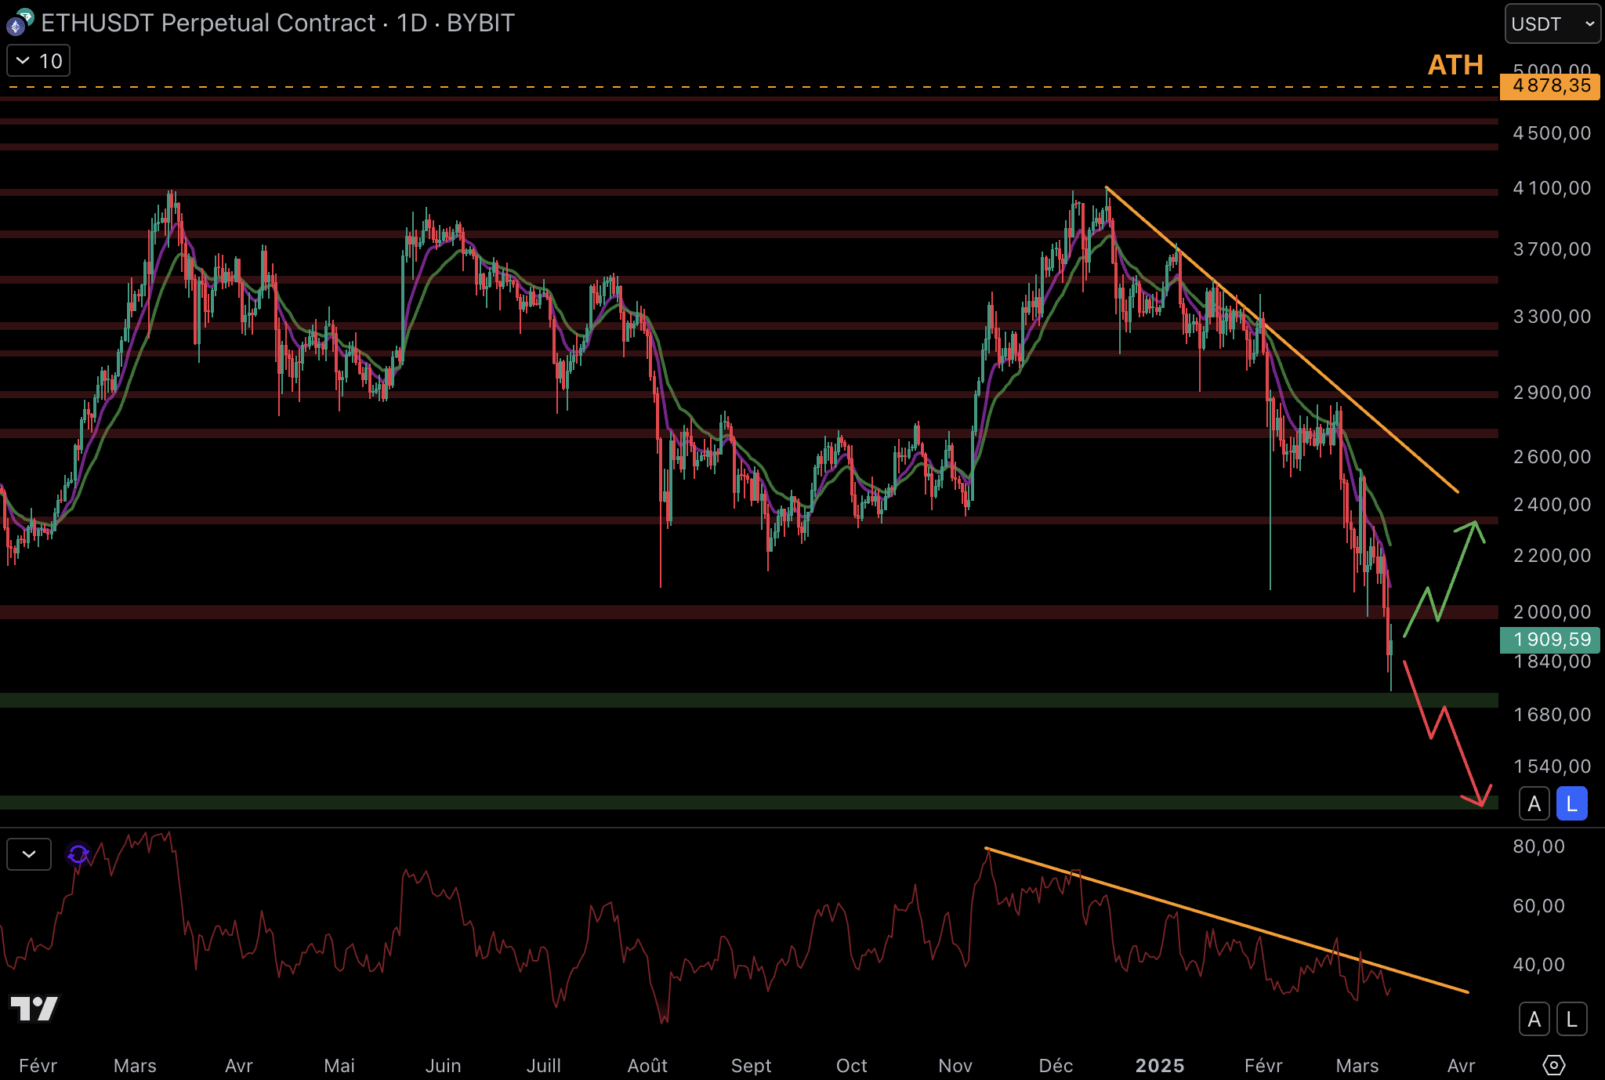Screen dimensions: 1605x1080
Task: Disable the active blue "L" logarithmic scale toggle
Action: pyautogui.click(x=1570, y=803)
